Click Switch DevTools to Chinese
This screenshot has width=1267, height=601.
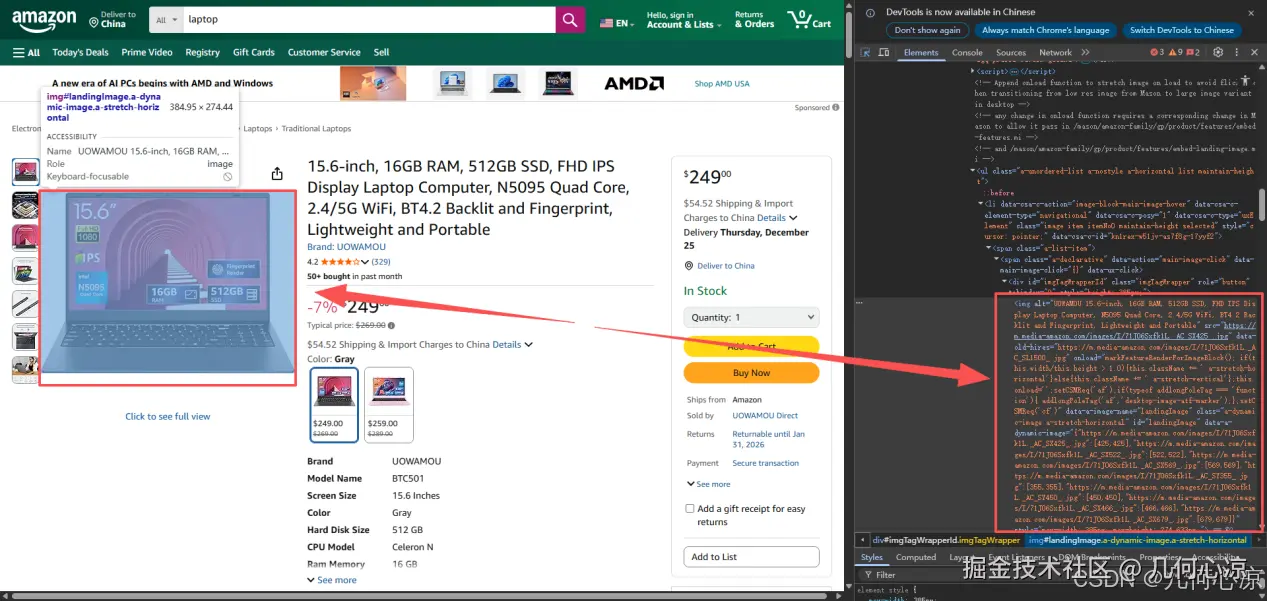(x=1181, y=30)
